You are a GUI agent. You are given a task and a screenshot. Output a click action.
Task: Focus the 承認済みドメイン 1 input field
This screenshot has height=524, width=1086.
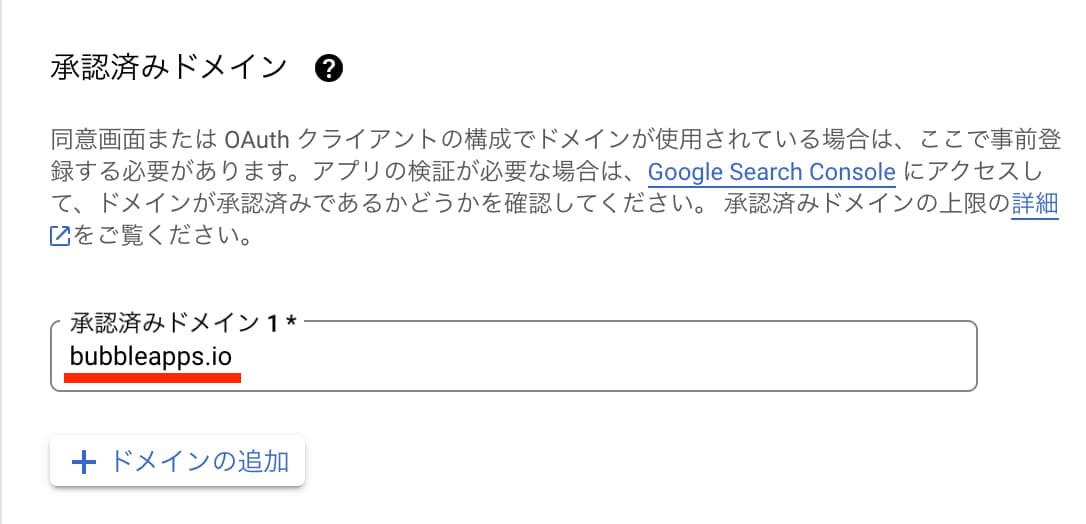coord(514,356)
